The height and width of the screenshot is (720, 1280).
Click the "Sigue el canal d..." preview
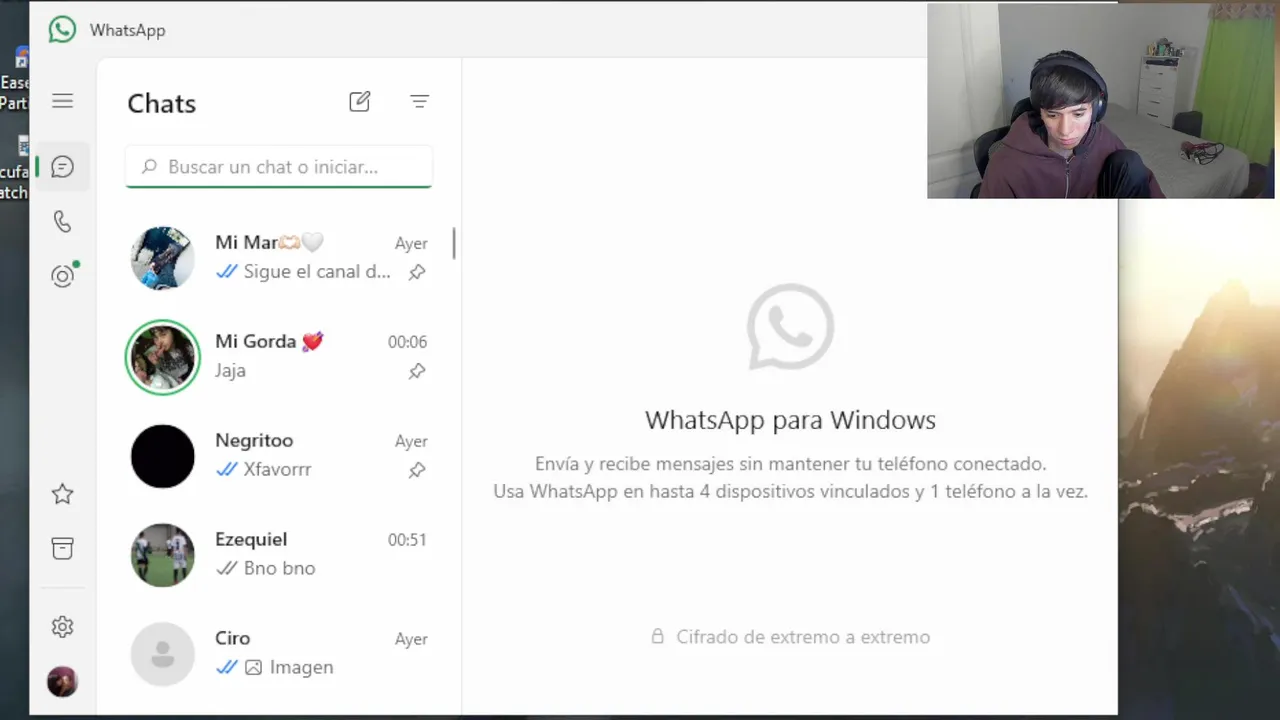317,272
